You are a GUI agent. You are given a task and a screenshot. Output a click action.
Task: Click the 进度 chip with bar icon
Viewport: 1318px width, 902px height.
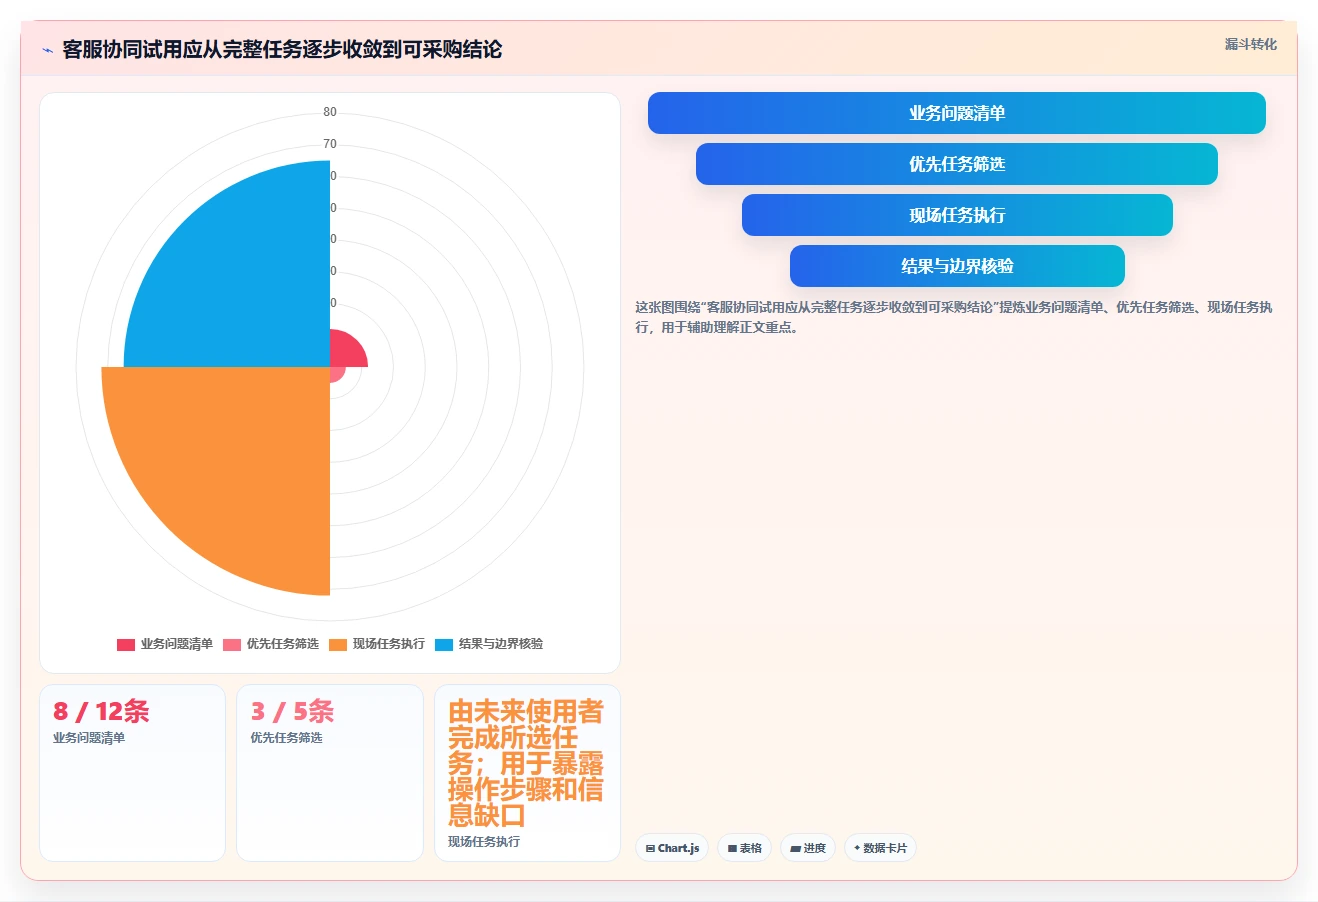point(807,848)
